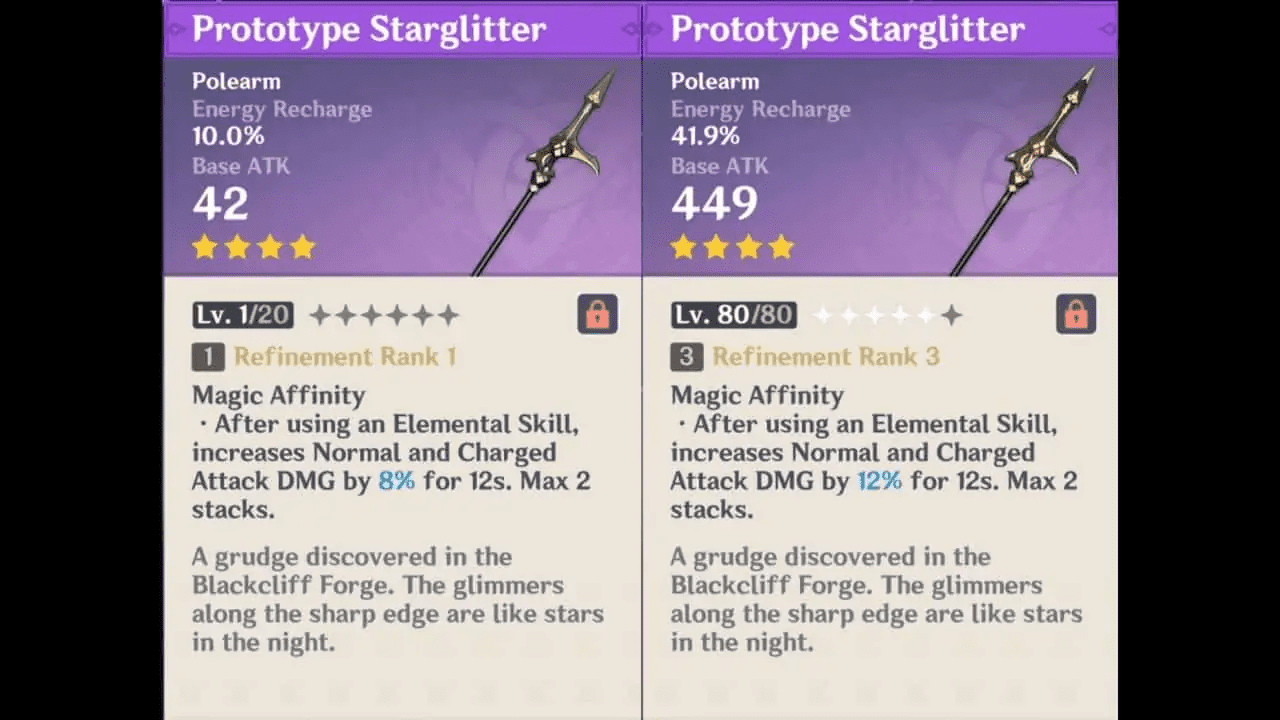Click the ascension stars beside Lv. 1/20

384,316
